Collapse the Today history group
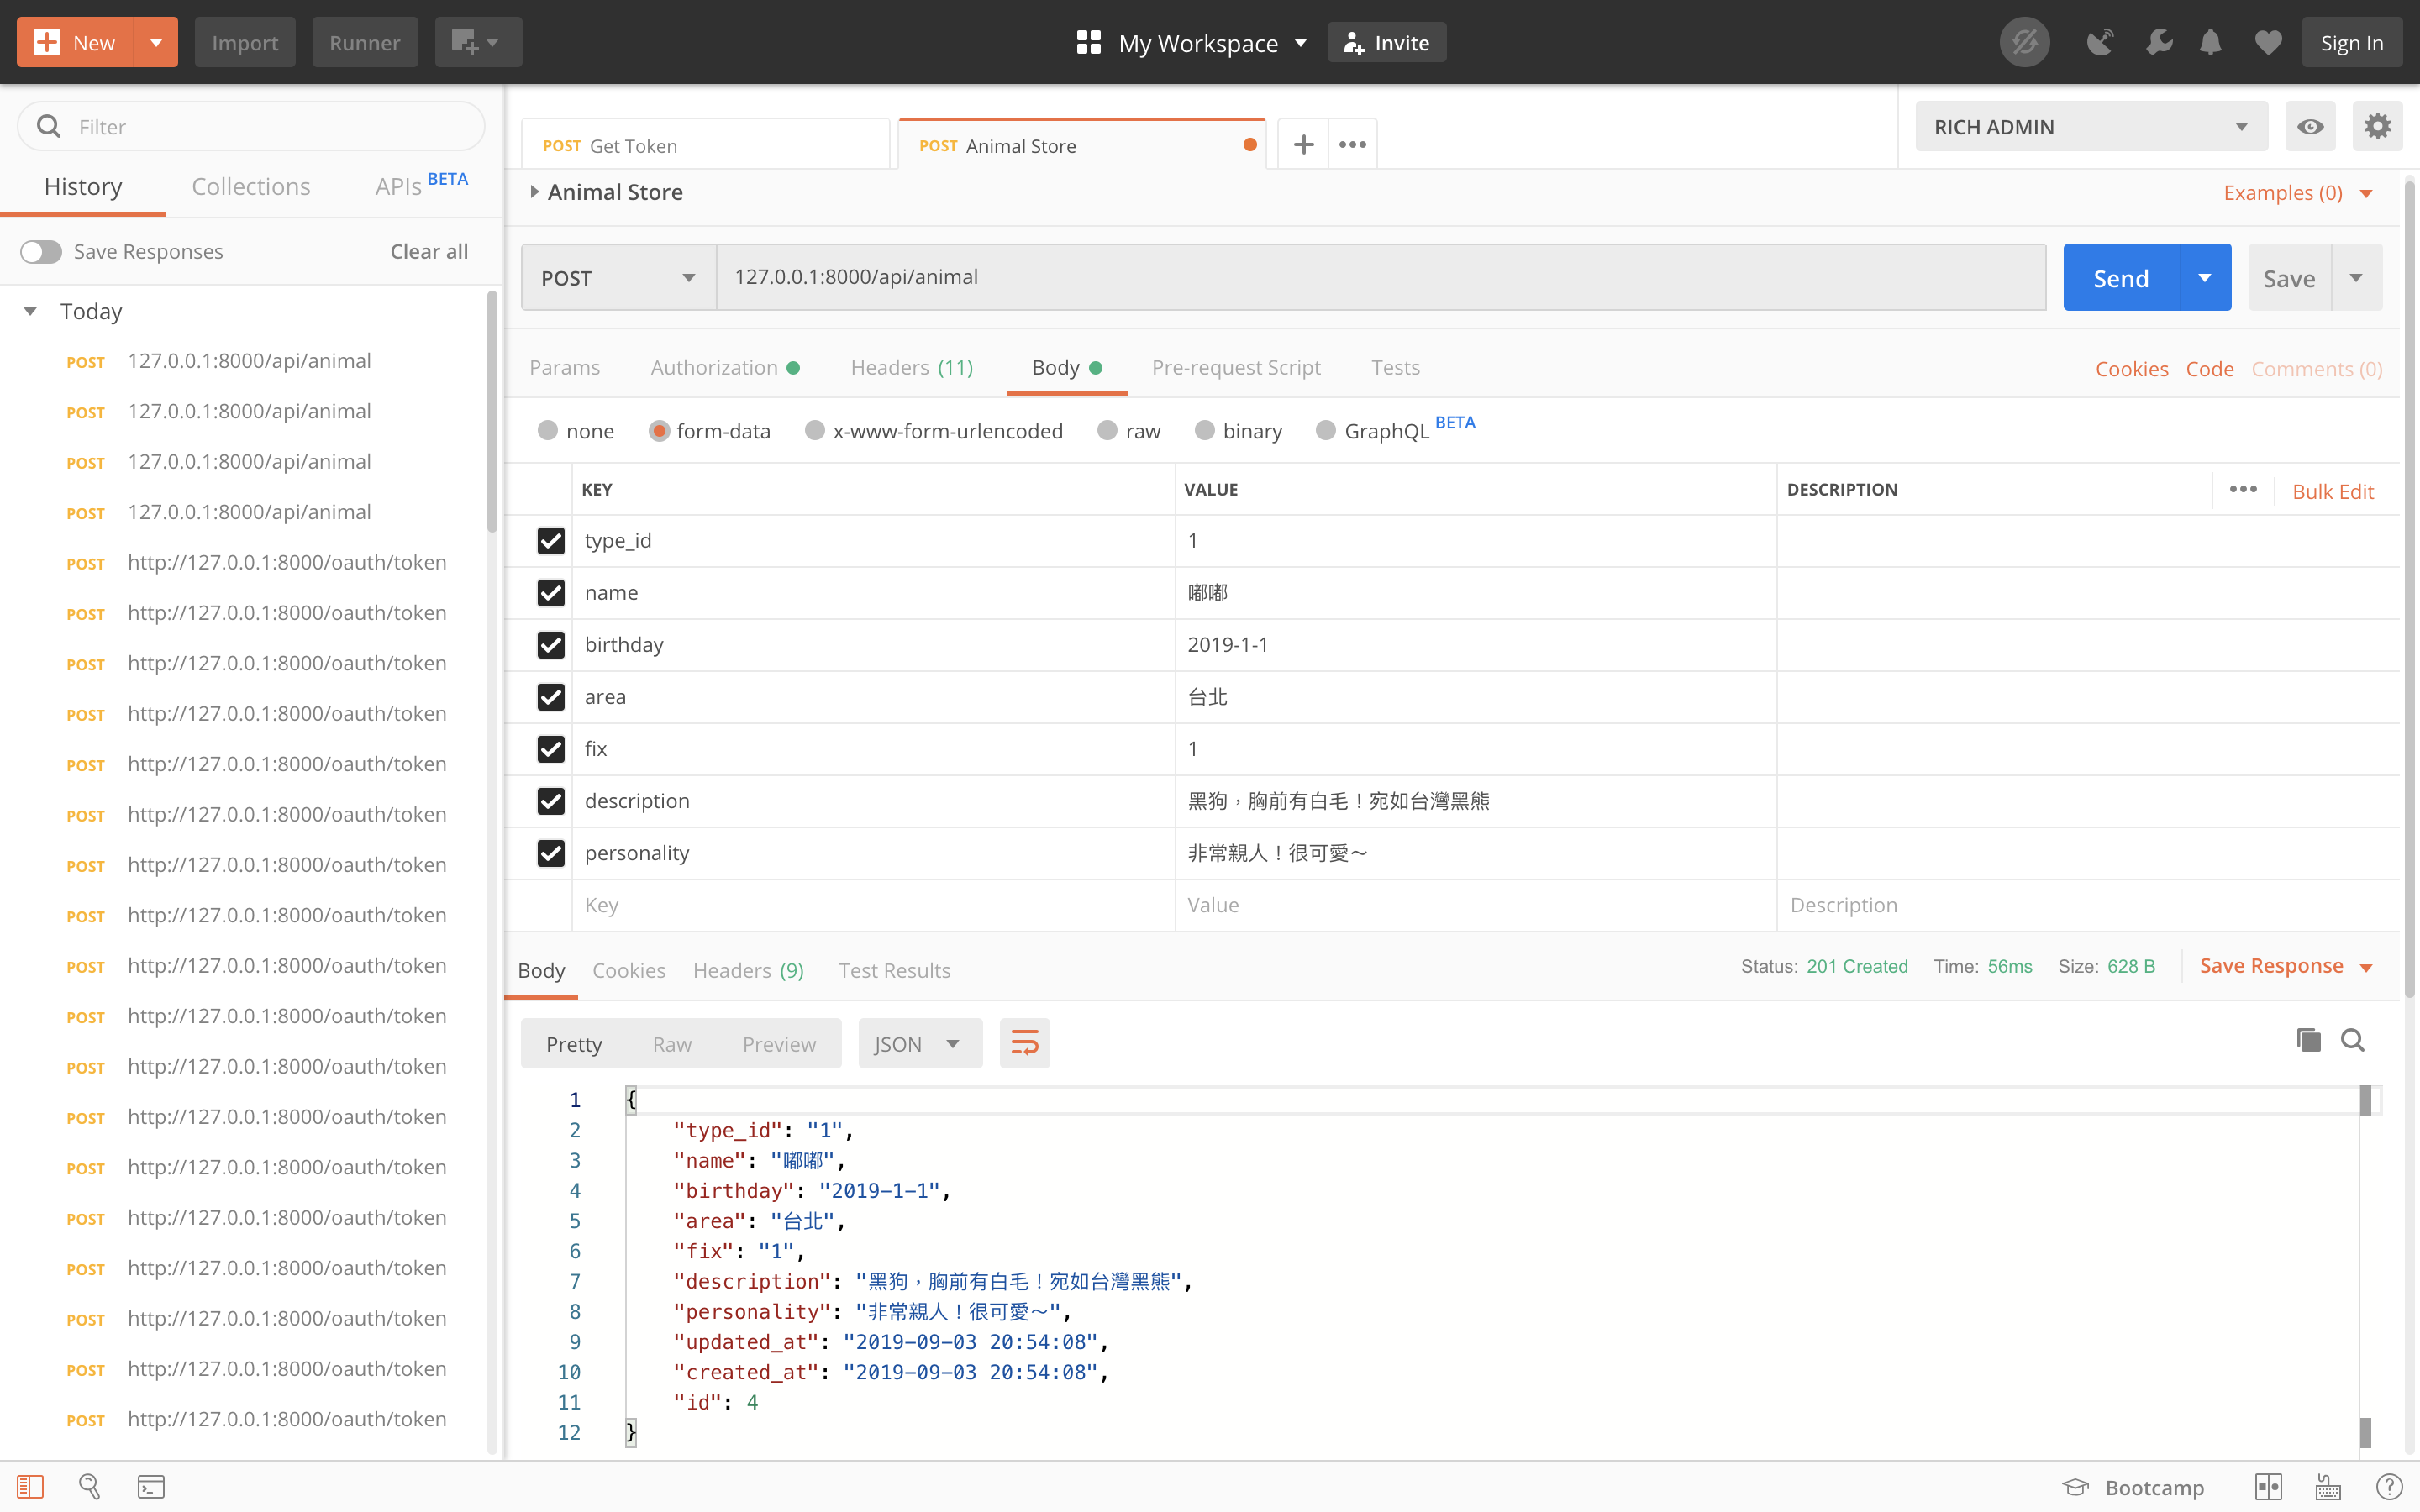The image size is (2420, 1512). (x=30, y=311)
